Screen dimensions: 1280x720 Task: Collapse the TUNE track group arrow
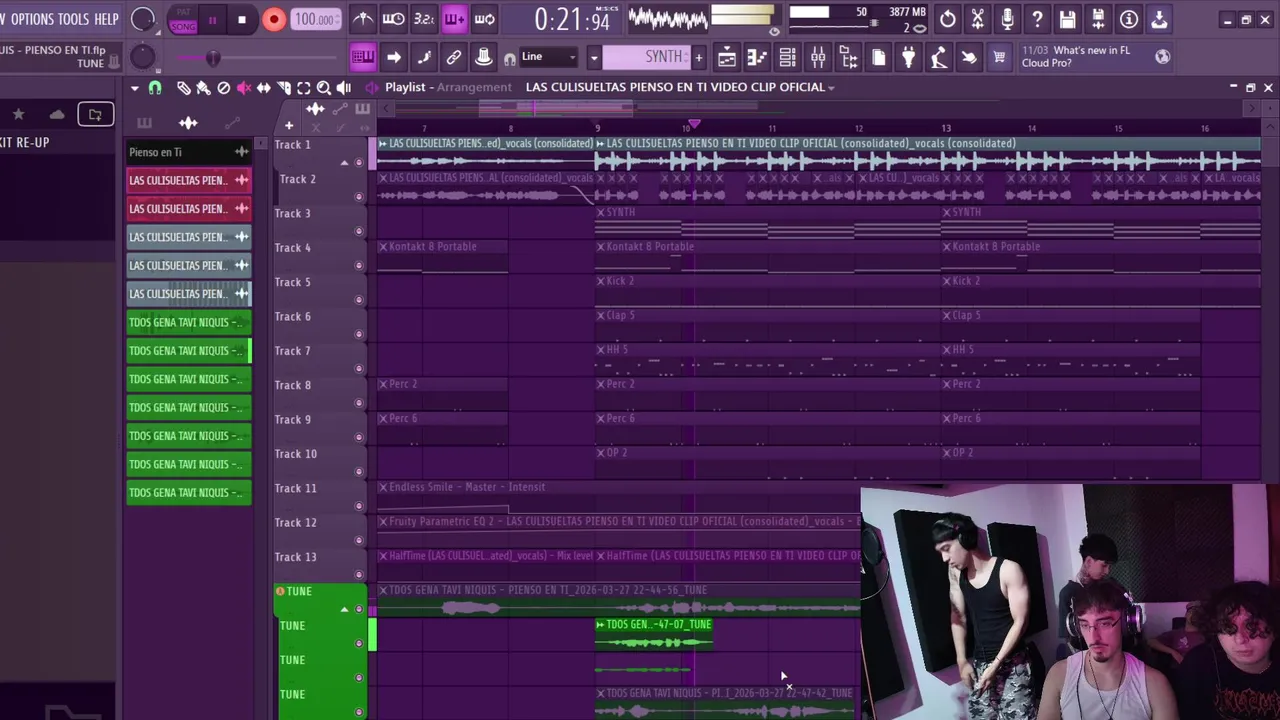pos(345,609)
